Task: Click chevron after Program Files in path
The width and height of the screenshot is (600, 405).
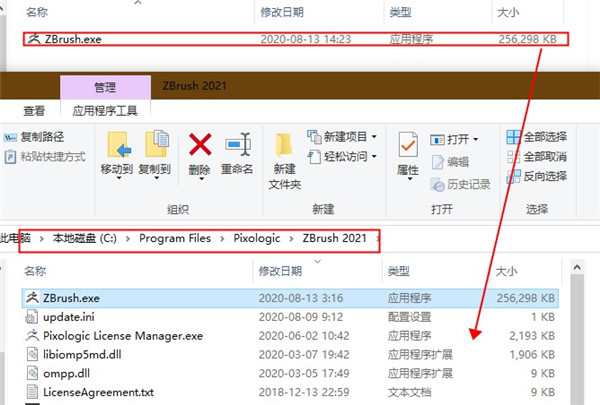Action: (222, 239)
